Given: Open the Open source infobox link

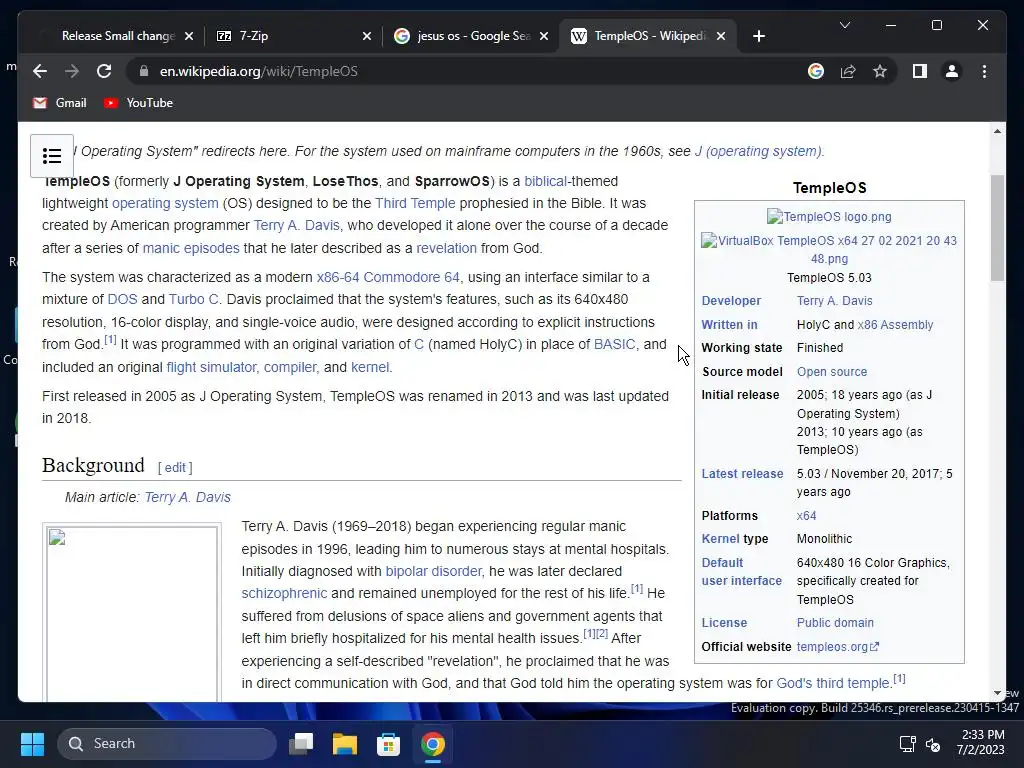Looking at the screenshot, I should 832,372.
